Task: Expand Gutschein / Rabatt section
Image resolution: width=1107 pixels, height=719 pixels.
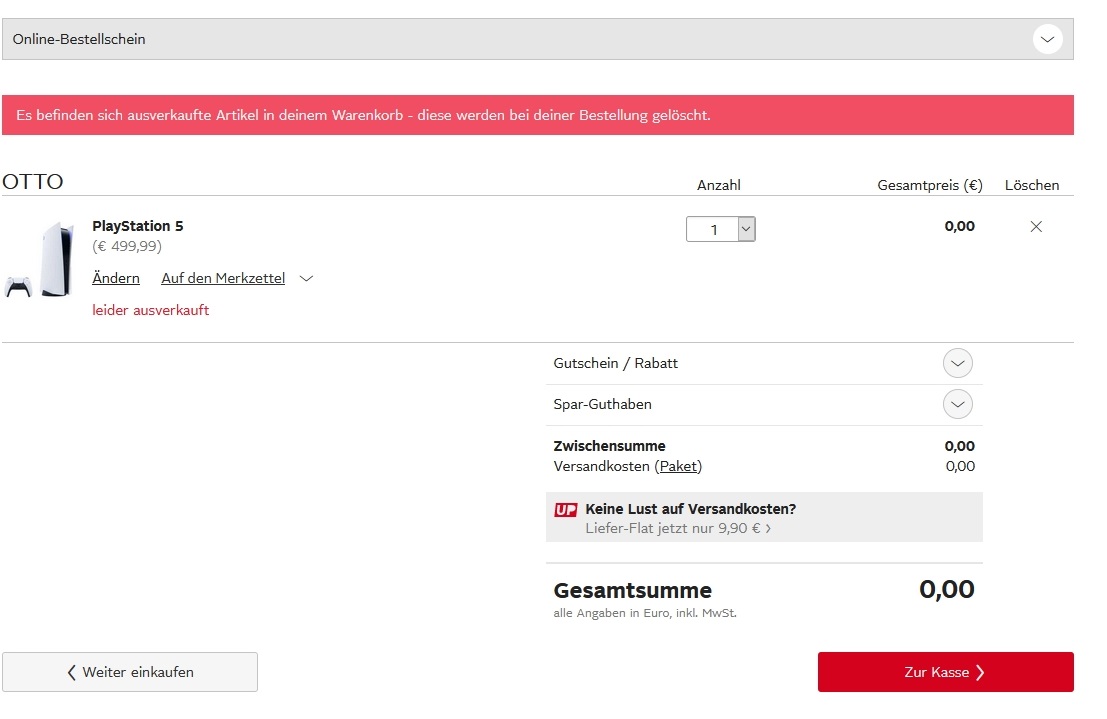Action: pos(957,363)
